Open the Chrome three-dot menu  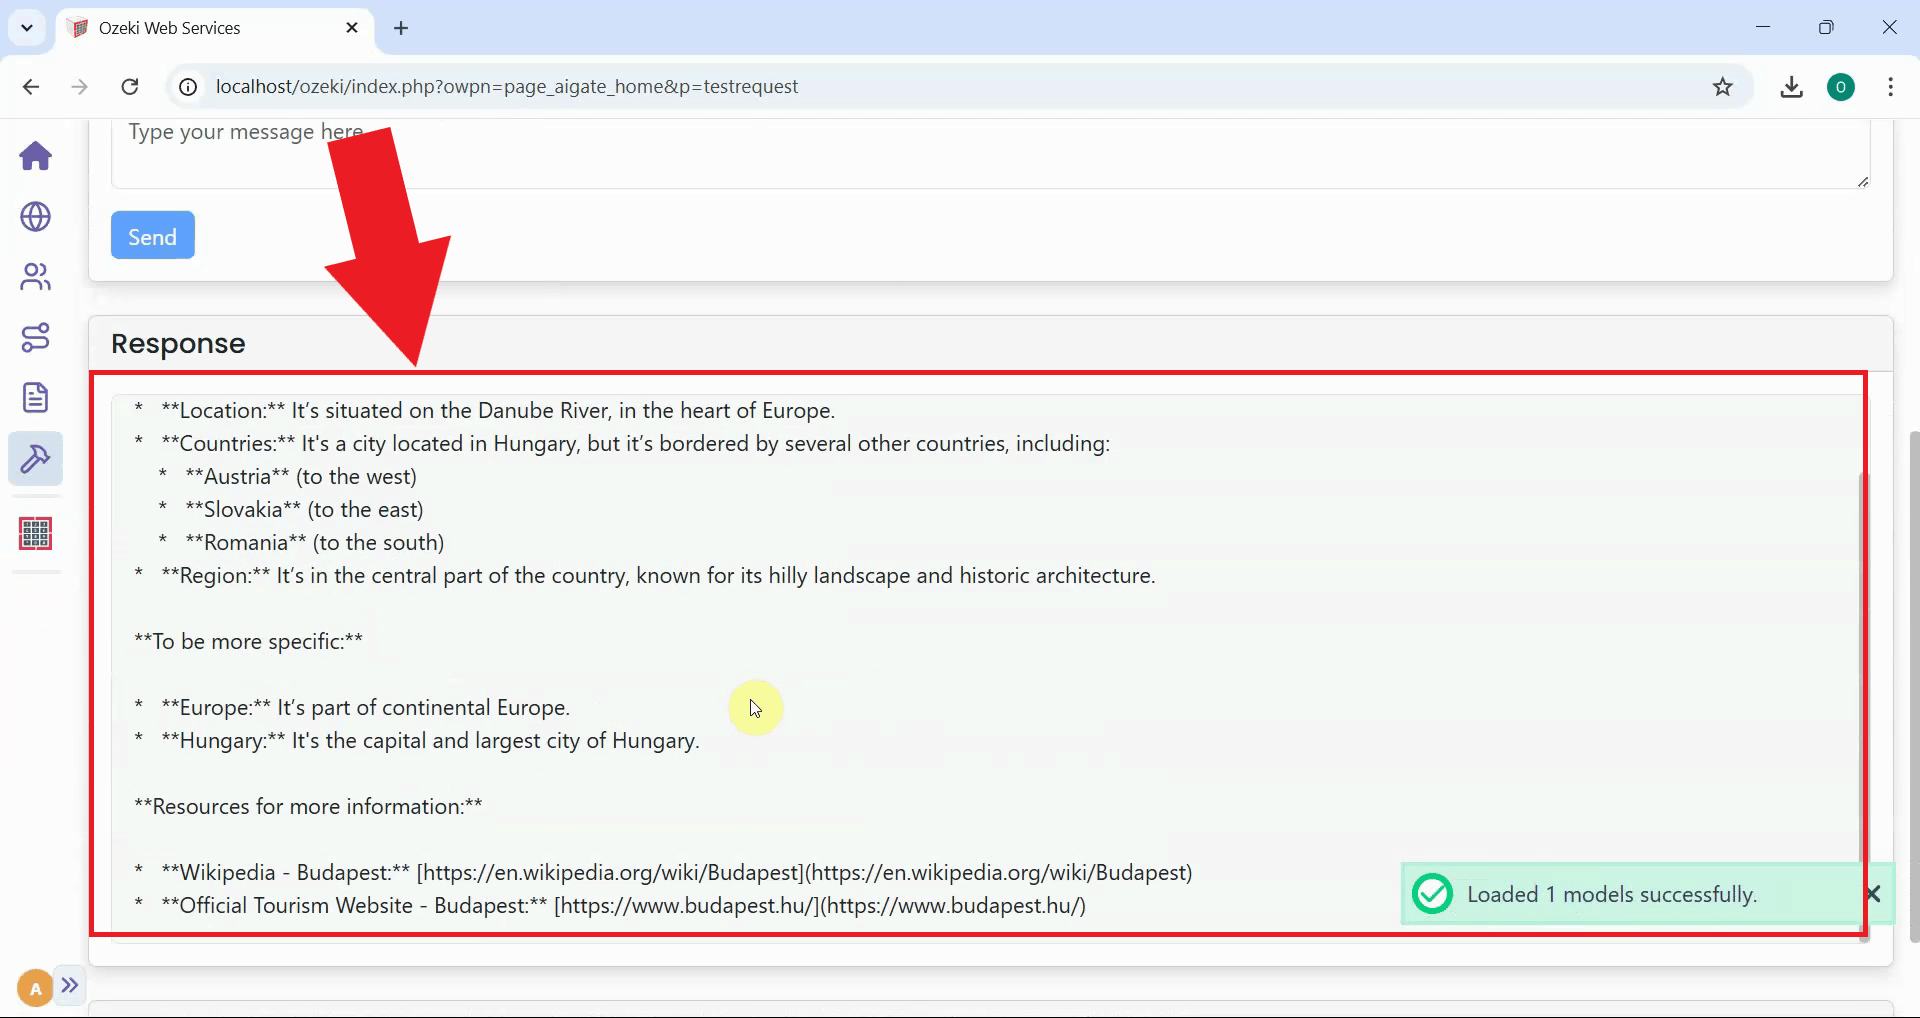(x=1890, y=87)
